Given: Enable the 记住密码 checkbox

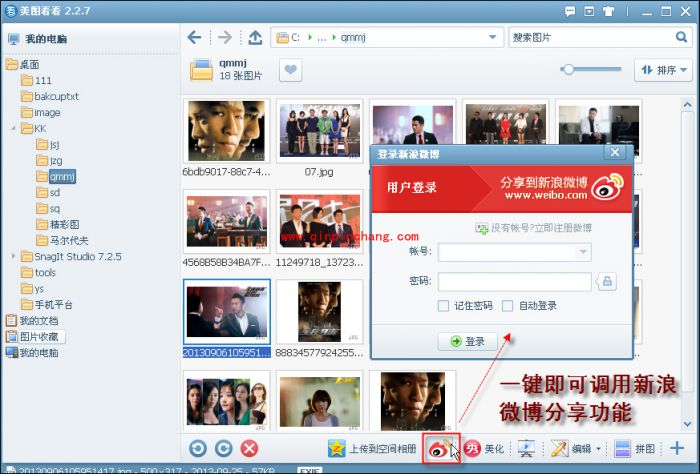Looking at the screenshot, I should [x=444, y=306].
